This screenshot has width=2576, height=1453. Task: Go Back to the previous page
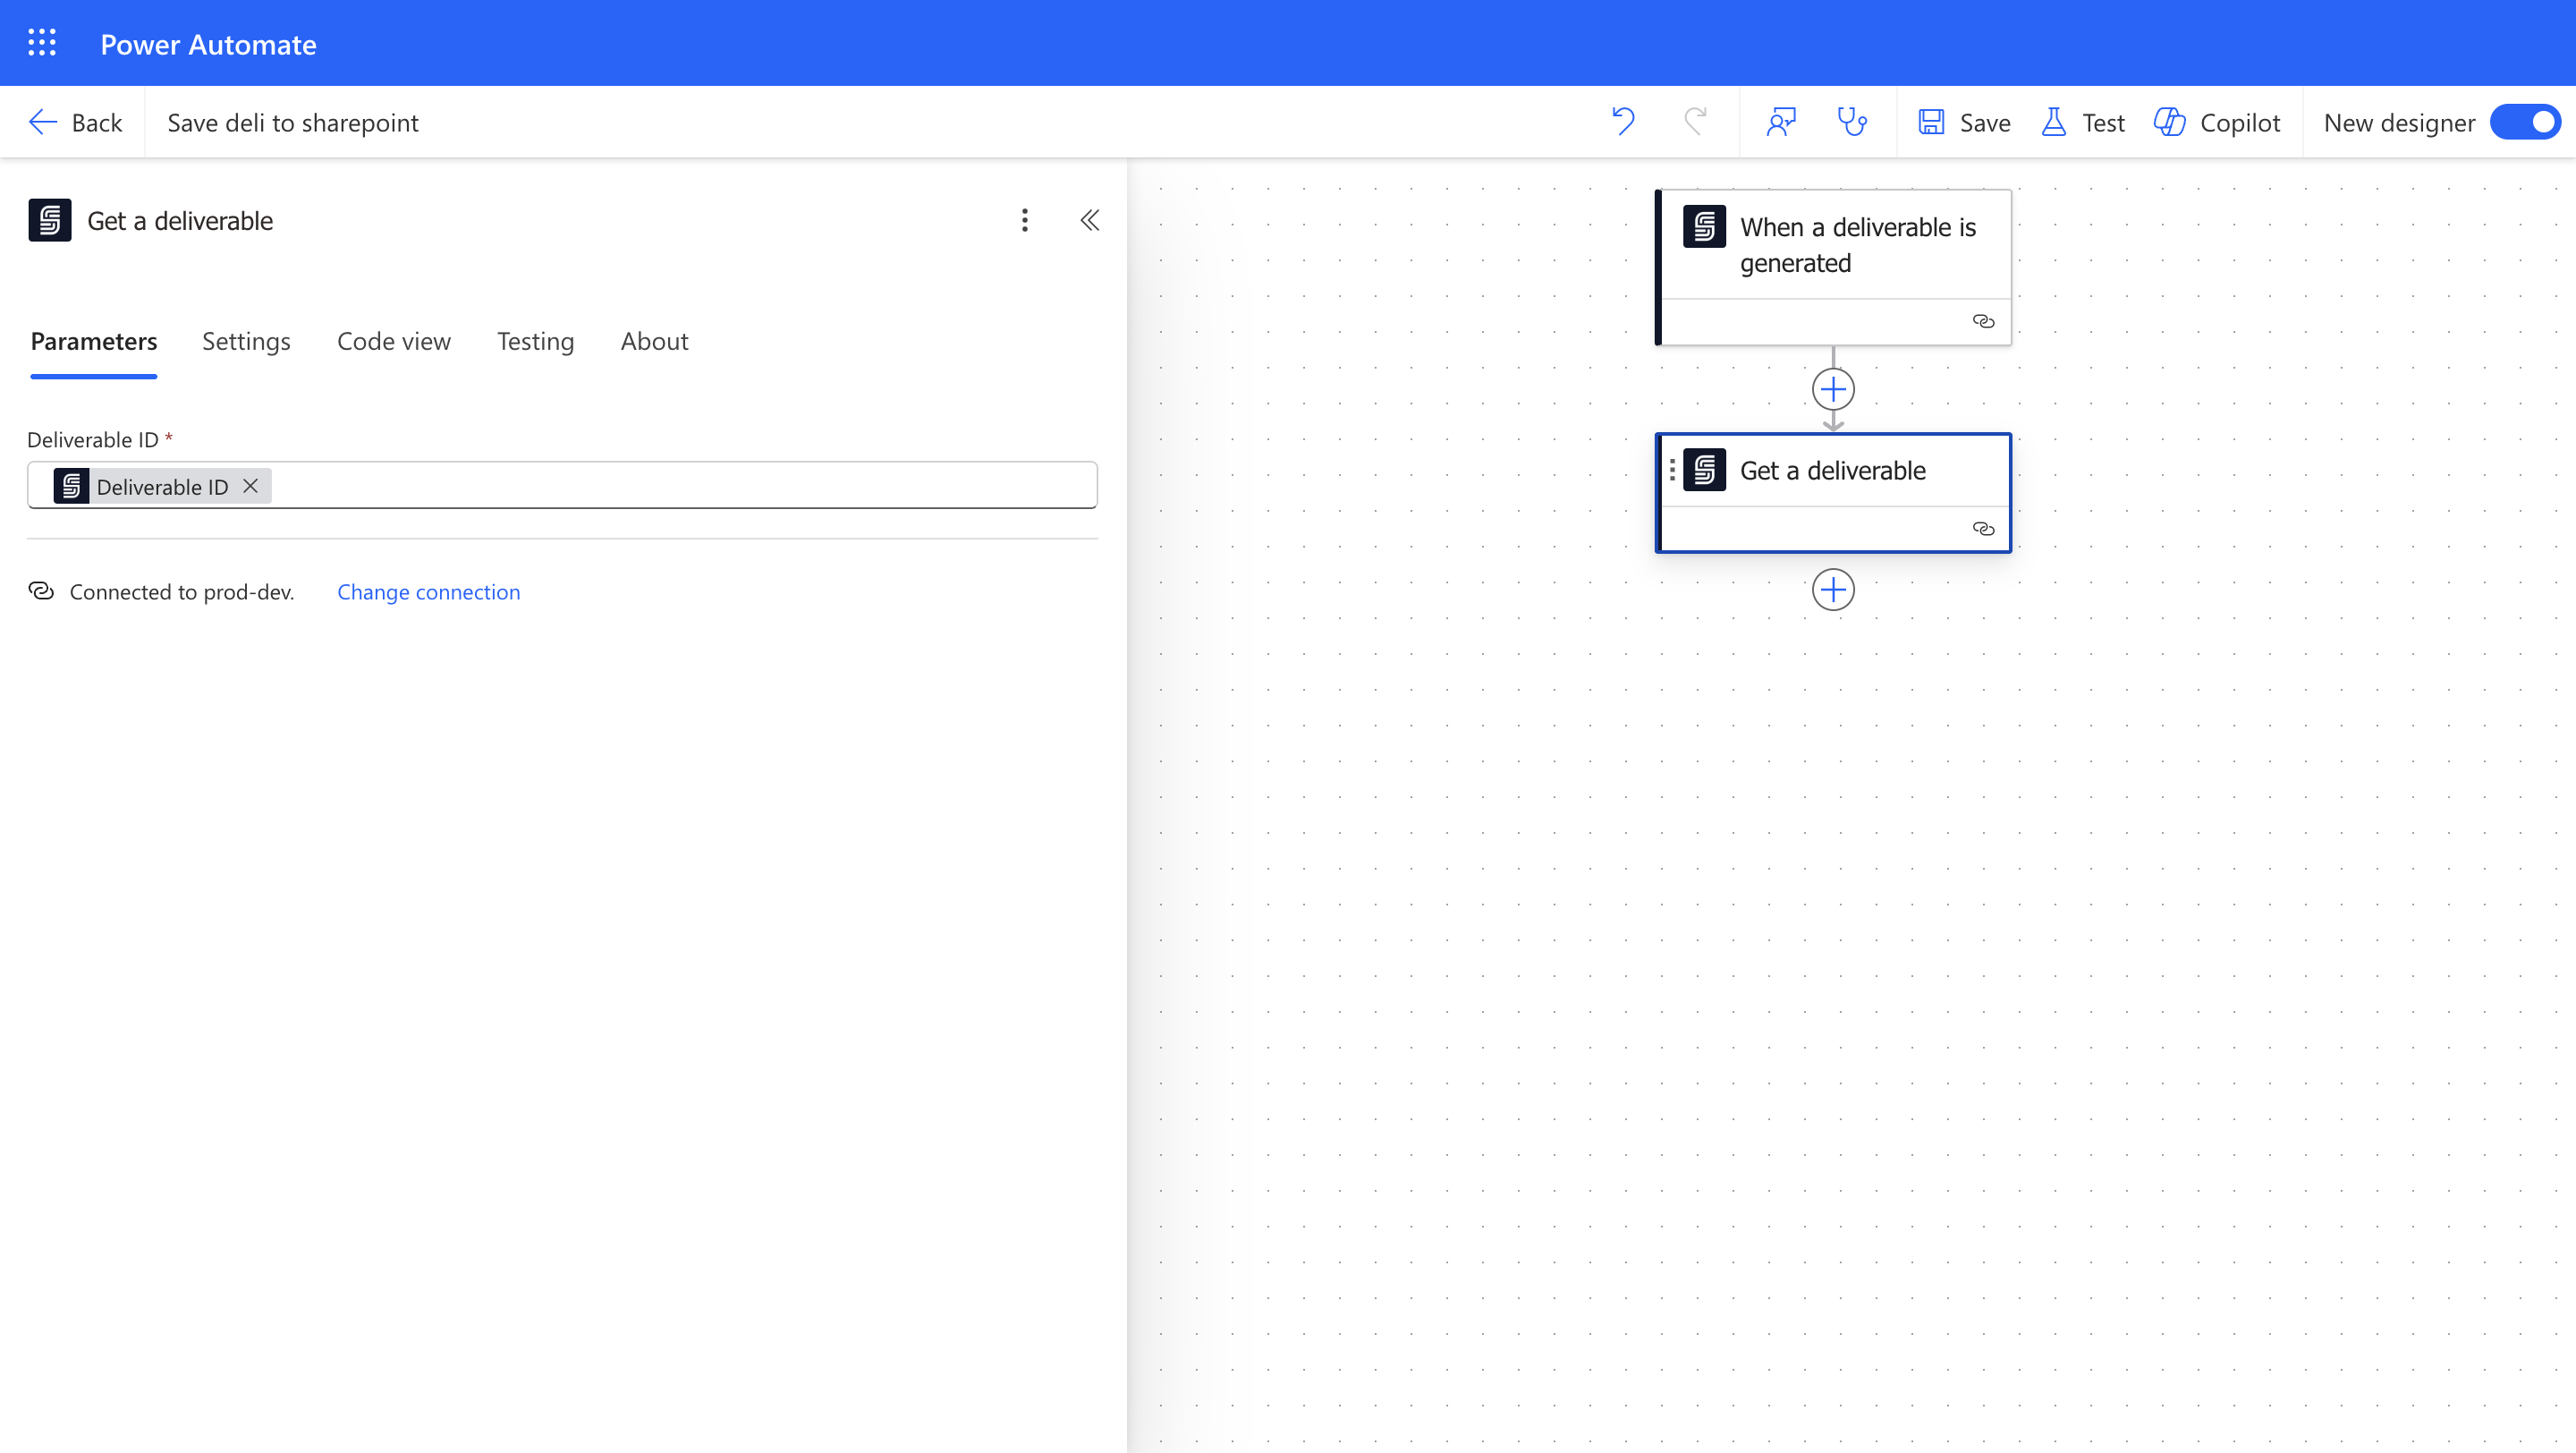click(76, 122)
